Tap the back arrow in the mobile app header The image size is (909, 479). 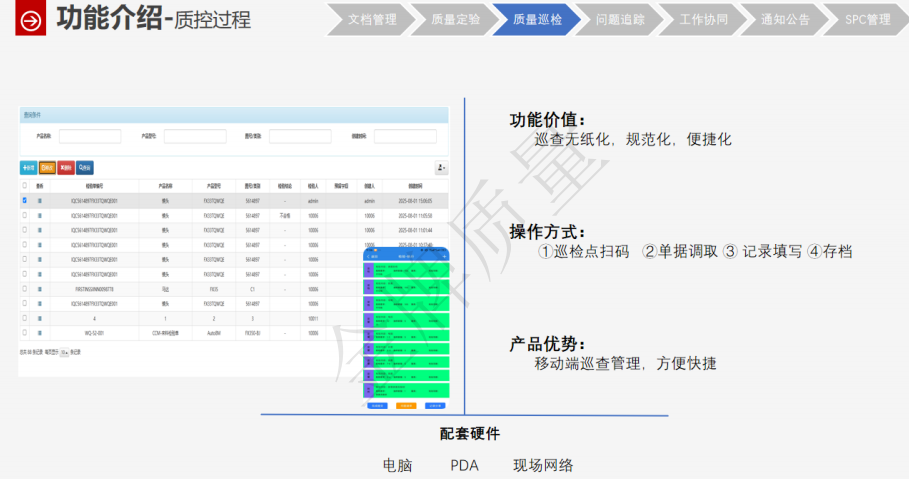[369, 257]
